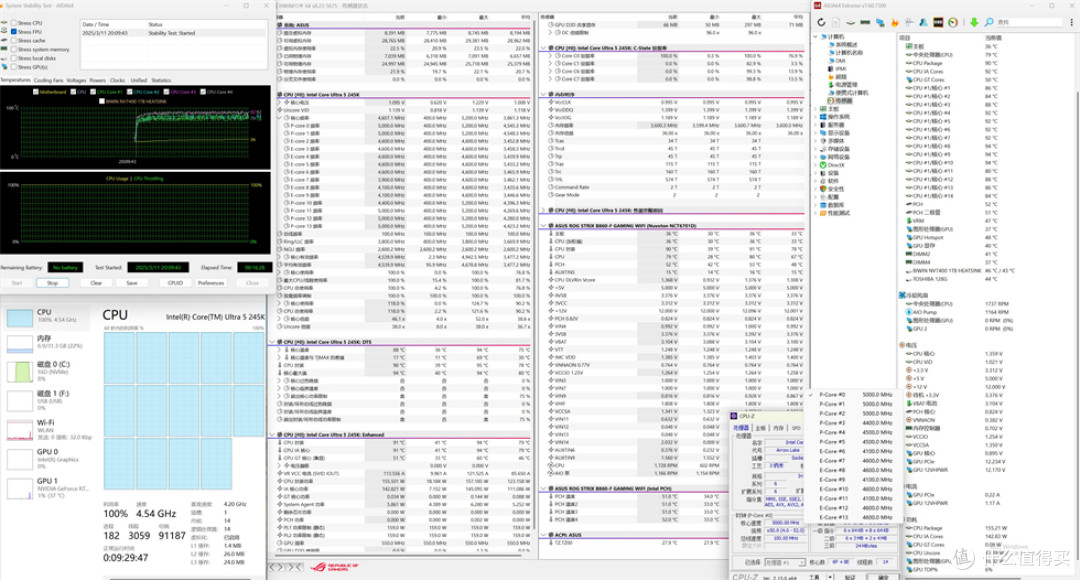Enable the Stress GPU(s) checkbox
This screenshot has height=580, width=1080.
(x=14, y=68)
